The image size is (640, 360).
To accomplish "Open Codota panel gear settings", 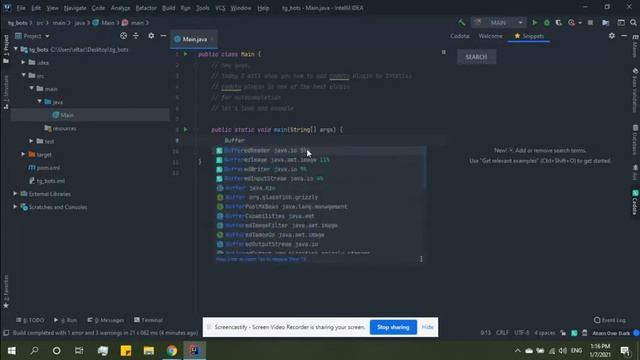I will (611, 36).
